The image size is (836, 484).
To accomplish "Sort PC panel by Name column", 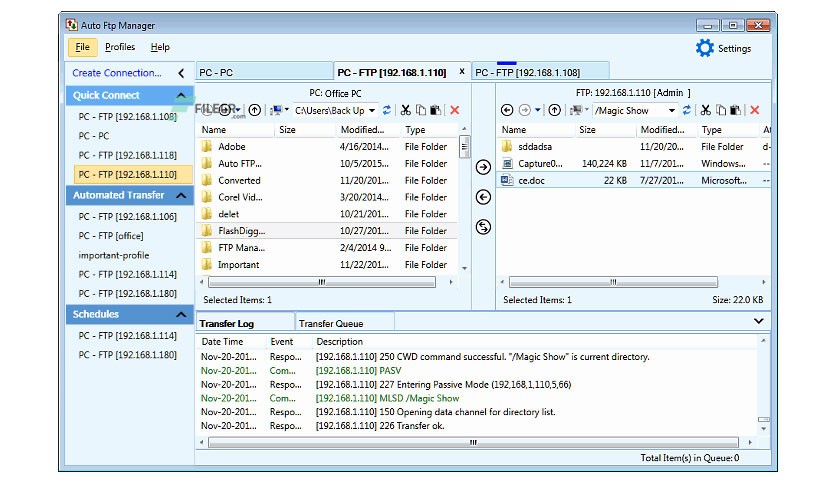I will pos(236,130).
